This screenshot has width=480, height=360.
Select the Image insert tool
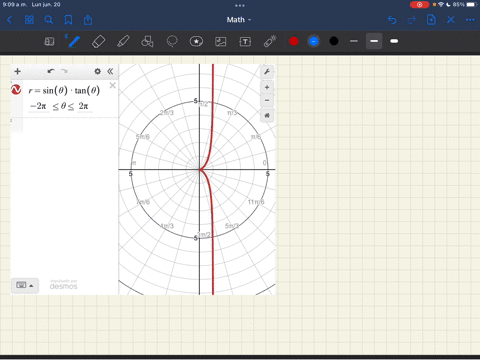(221, 41)
